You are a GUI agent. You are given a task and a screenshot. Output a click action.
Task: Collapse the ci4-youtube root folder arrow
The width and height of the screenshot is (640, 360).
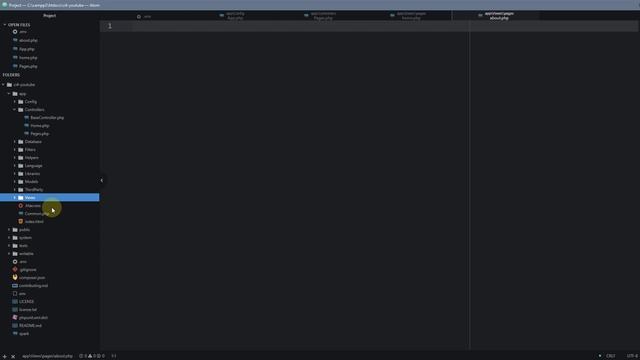click(4, 85)
